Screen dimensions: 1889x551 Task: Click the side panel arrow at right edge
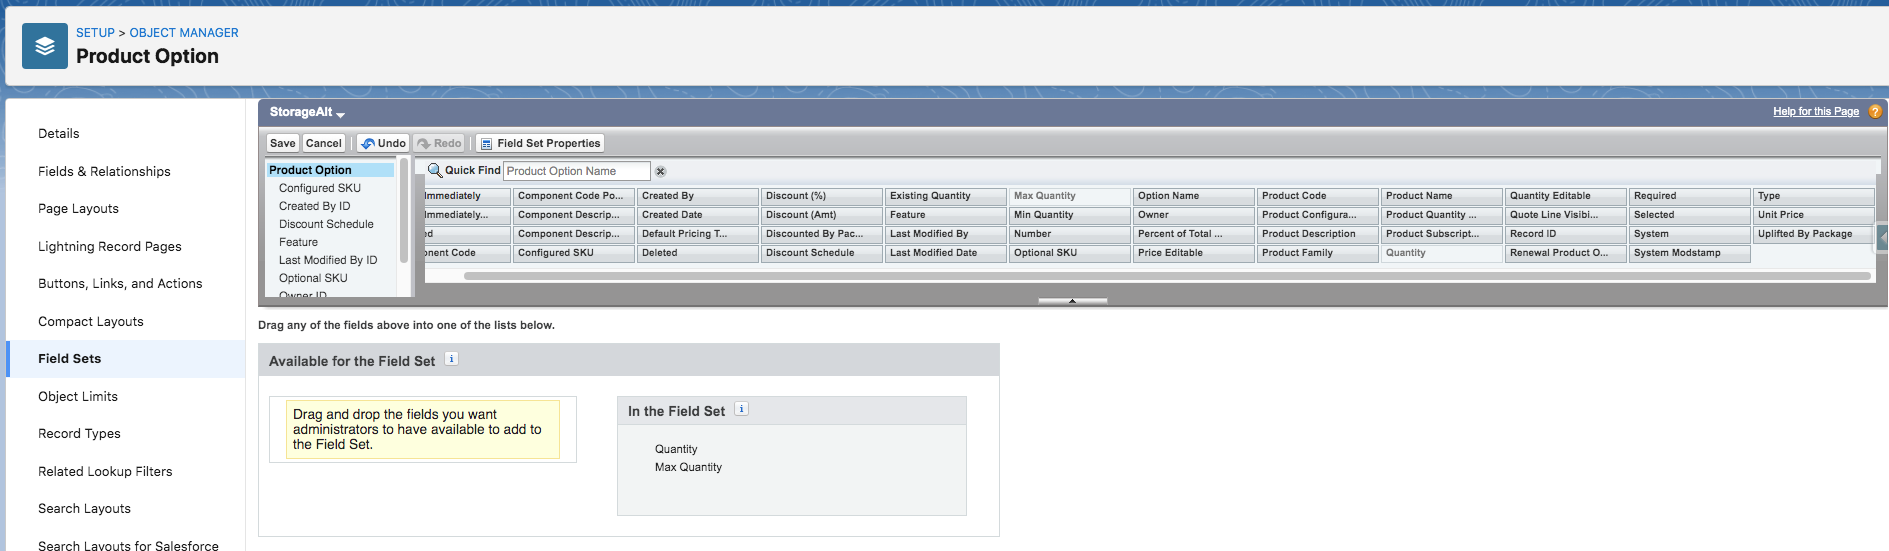(1882, 237)
